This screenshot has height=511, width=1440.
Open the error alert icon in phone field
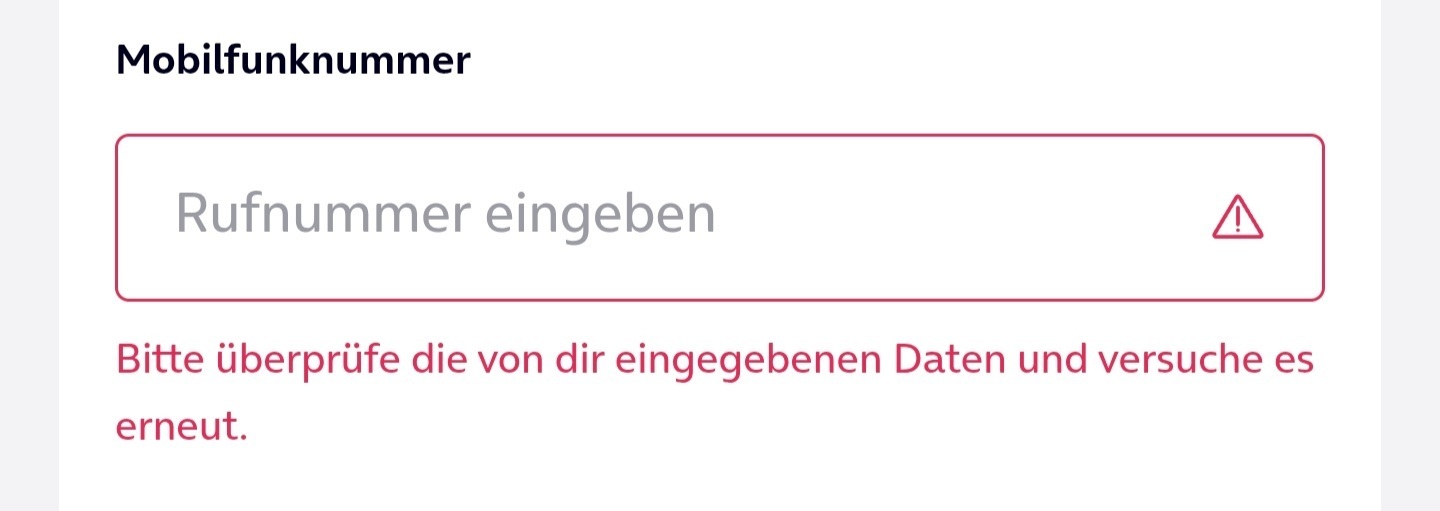tap(1237, 217)
